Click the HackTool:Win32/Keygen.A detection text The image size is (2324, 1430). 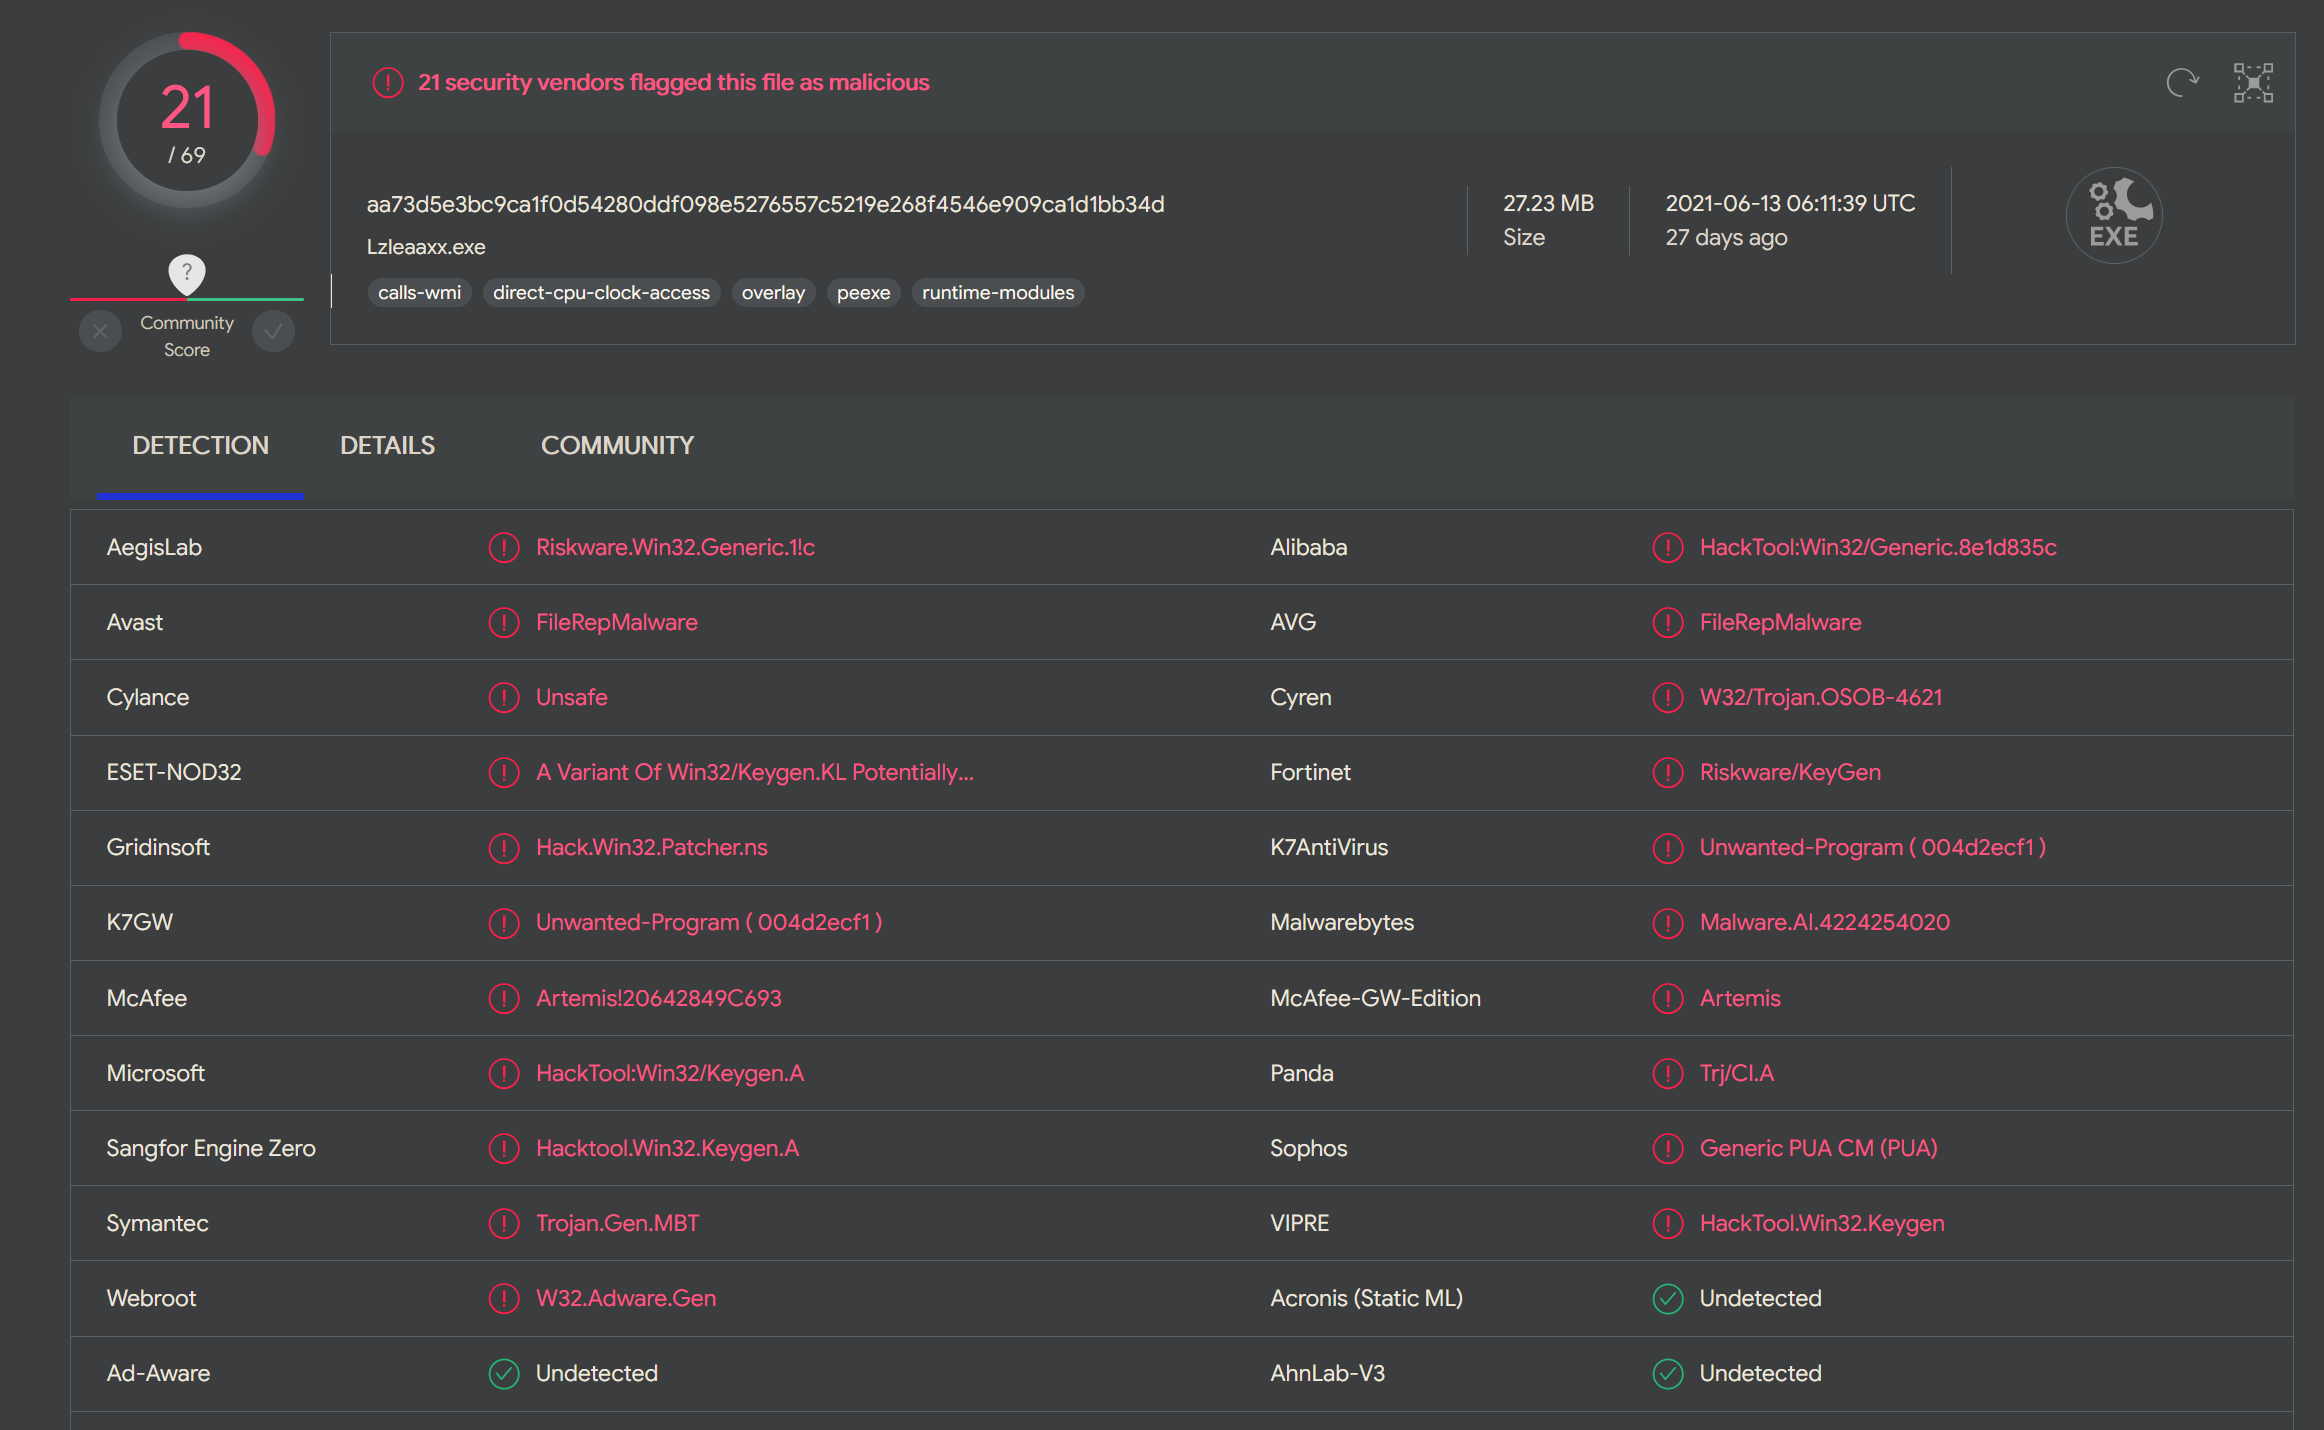pos(670,1073)
